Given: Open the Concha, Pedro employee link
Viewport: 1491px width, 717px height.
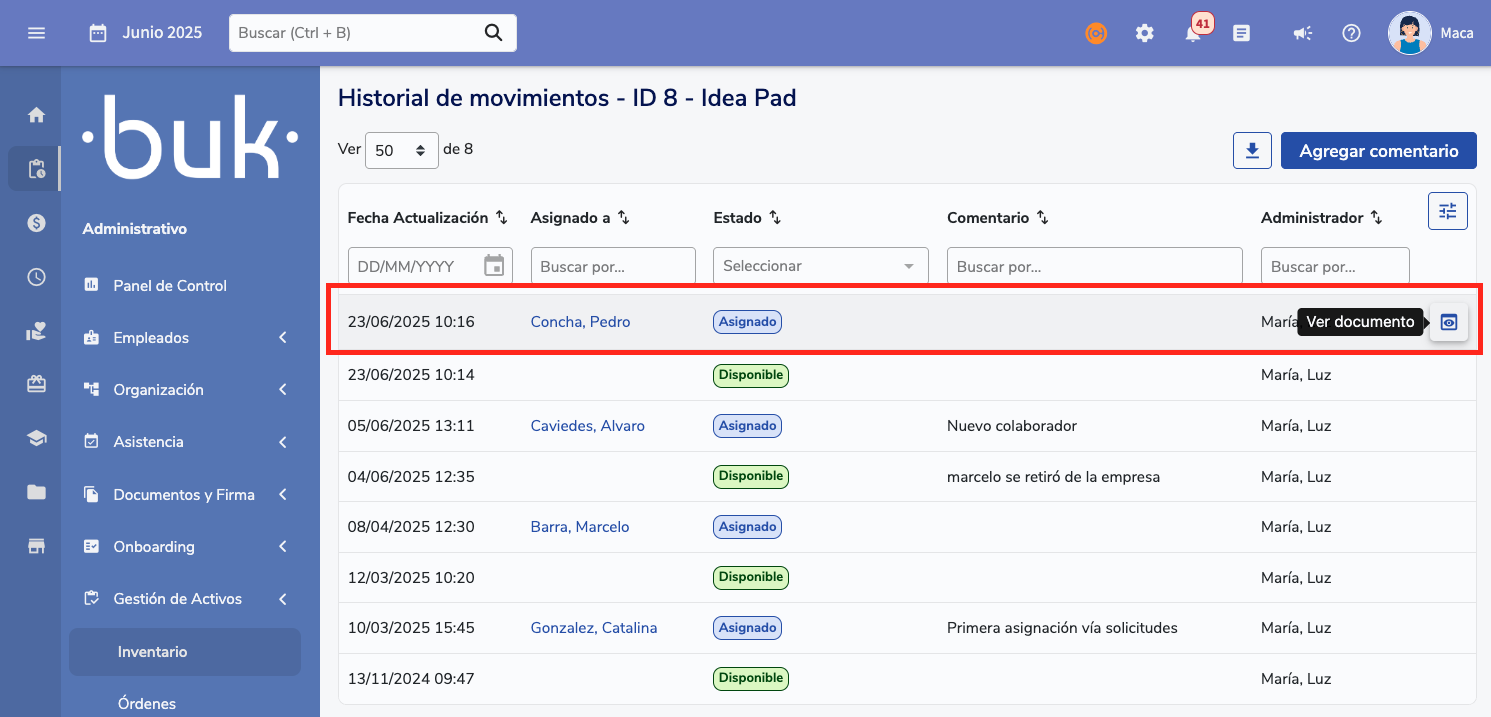Looking at the screenshot, I should [580, 322].
